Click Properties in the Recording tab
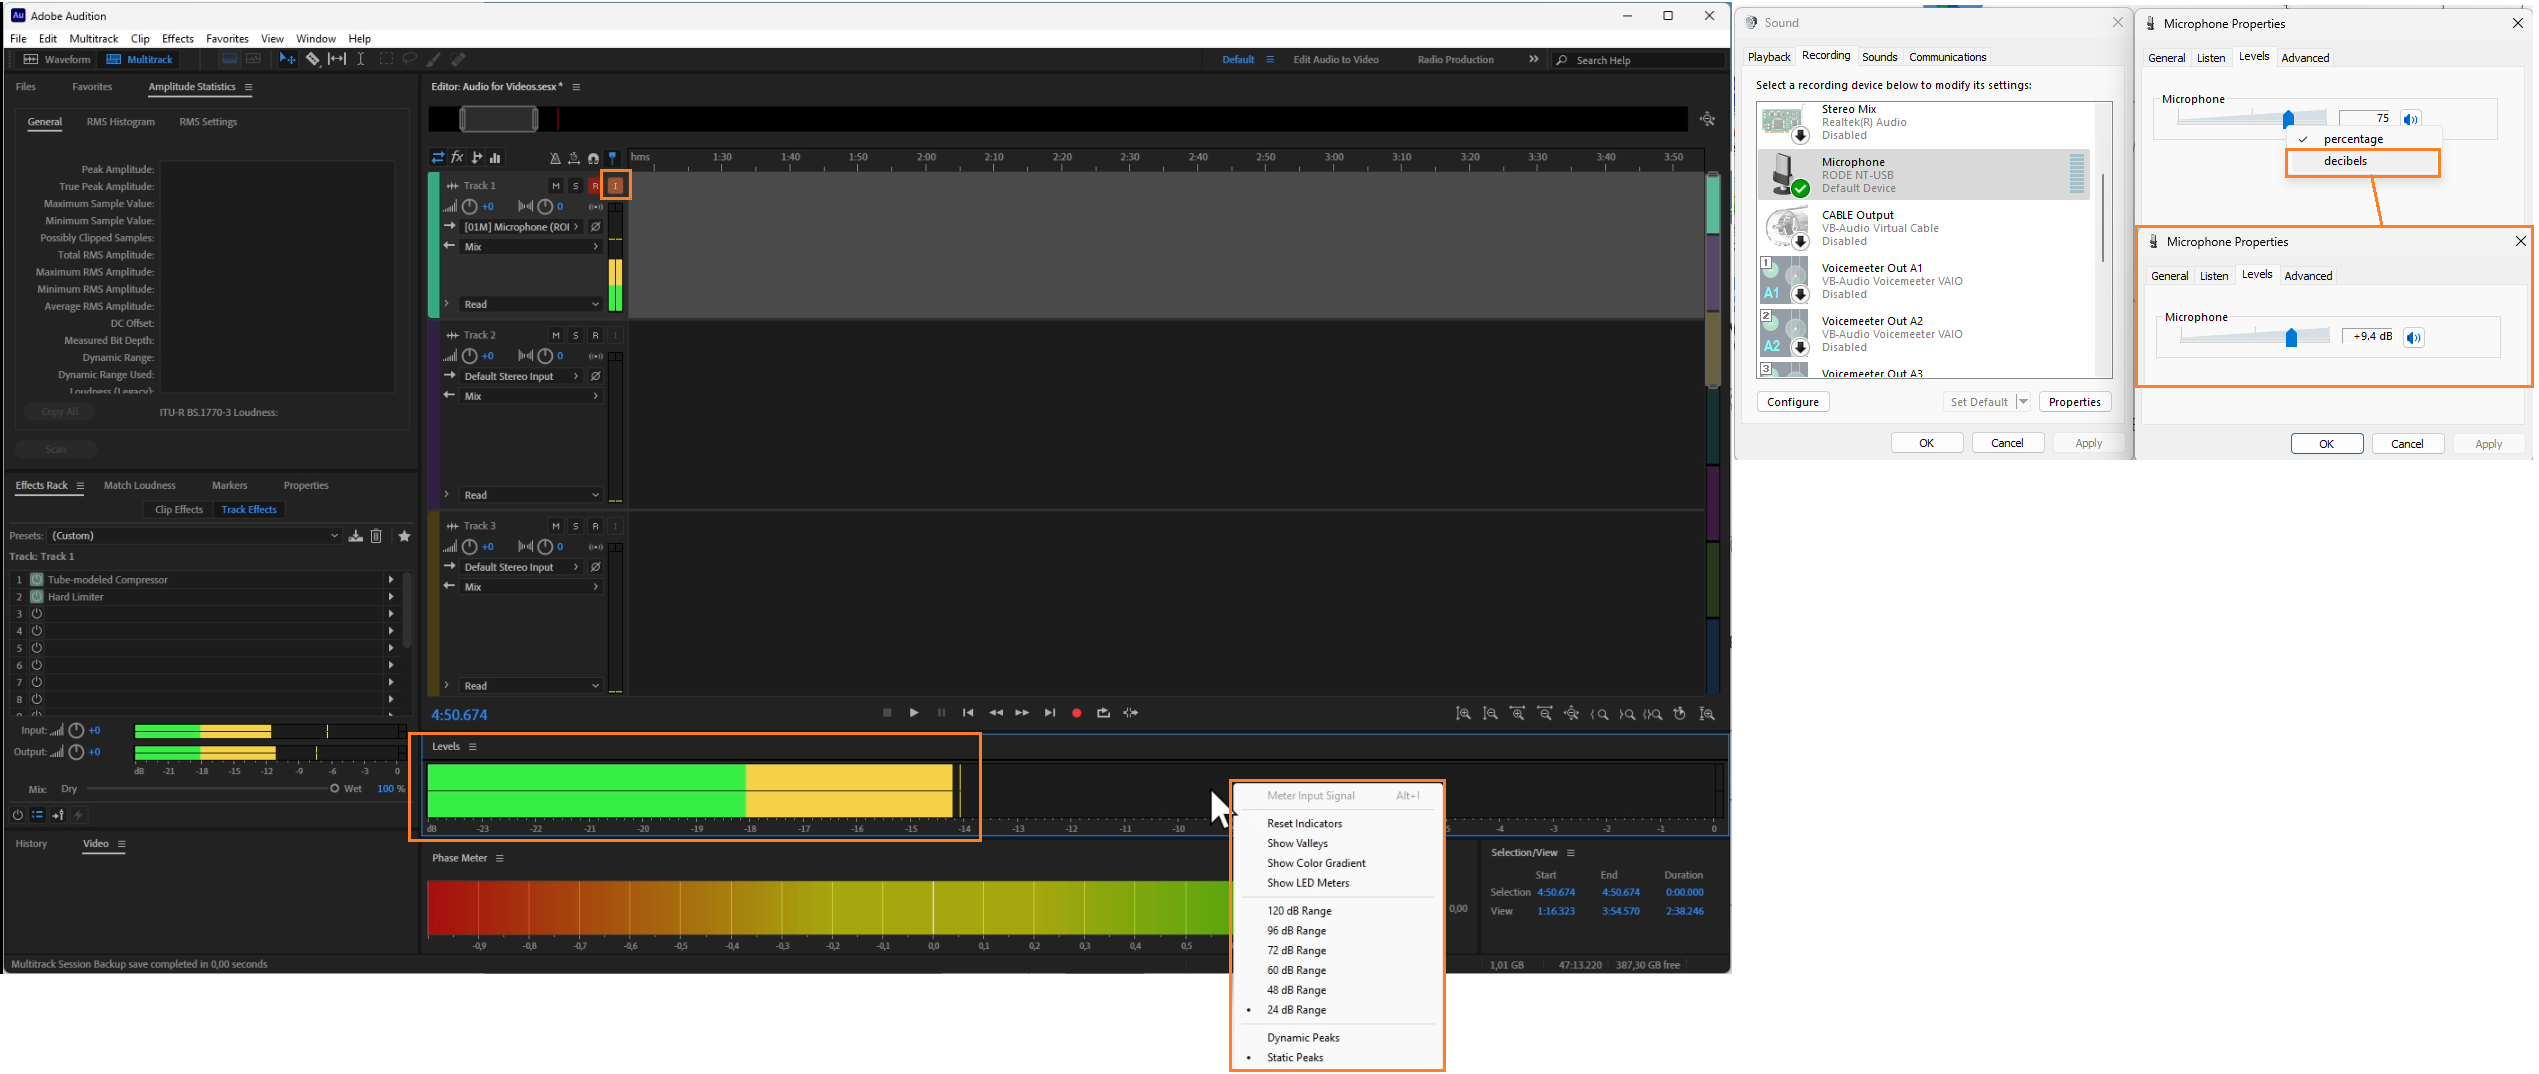The image size is (2539, 1074). tap(2075, 401)
